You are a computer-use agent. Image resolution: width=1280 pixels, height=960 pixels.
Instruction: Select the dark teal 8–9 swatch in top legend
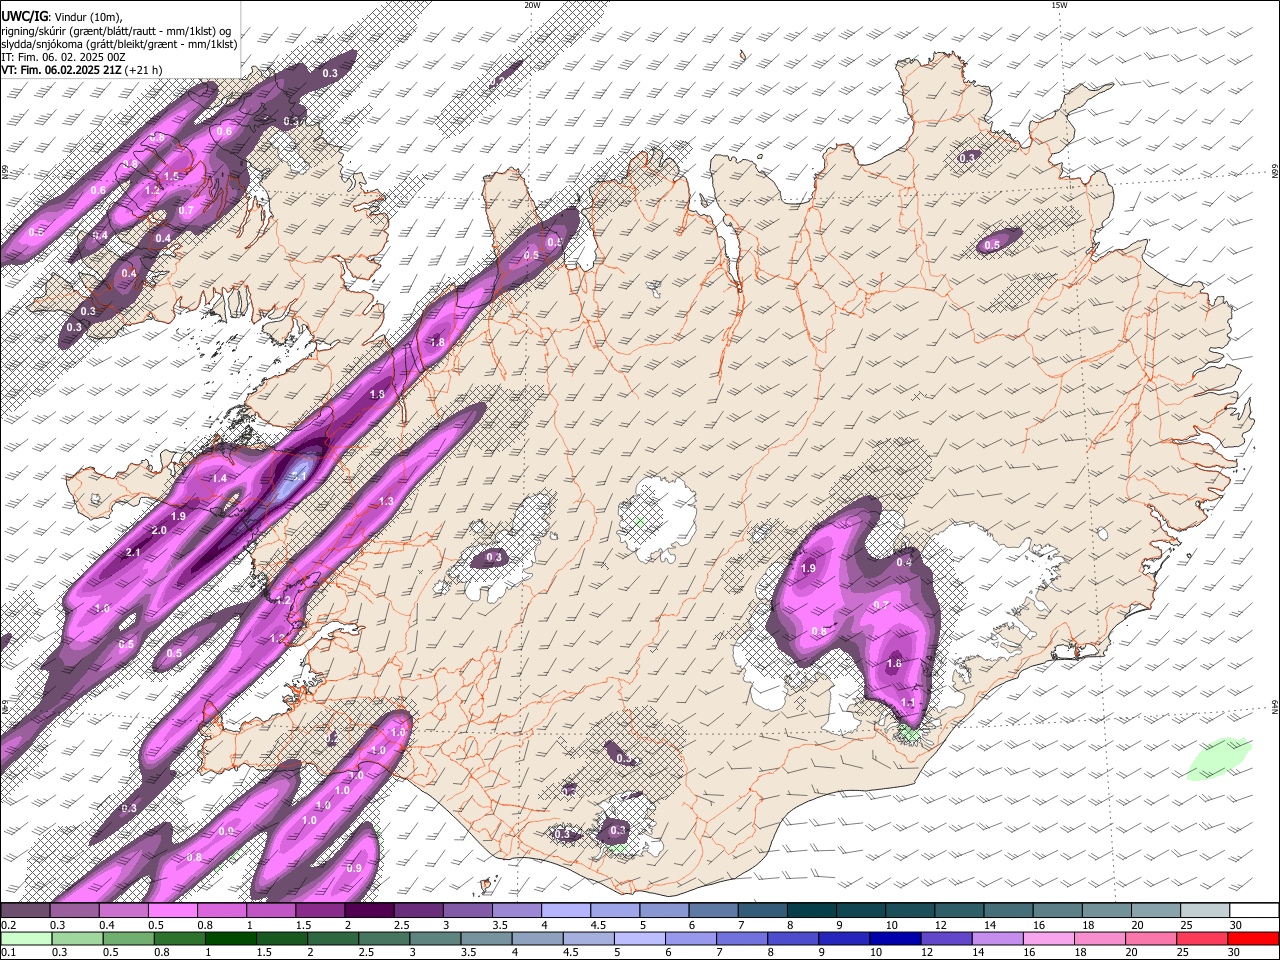(812, 911)
